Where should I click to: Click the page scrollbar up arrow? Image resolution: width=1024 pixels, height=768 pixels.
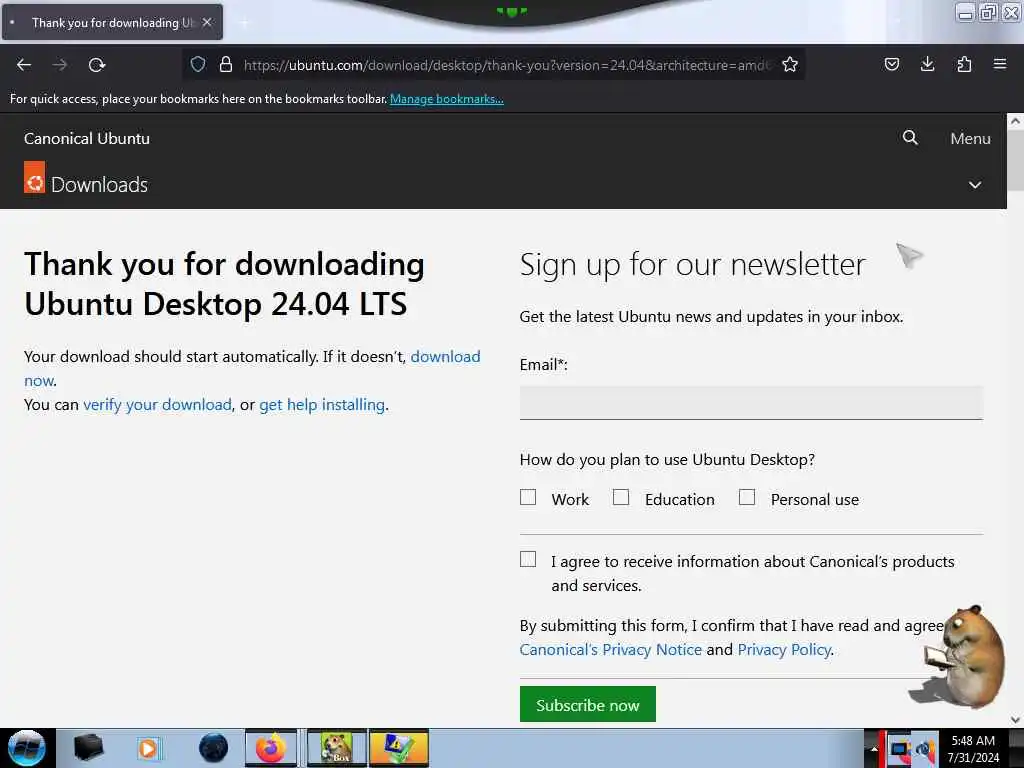1015,121
